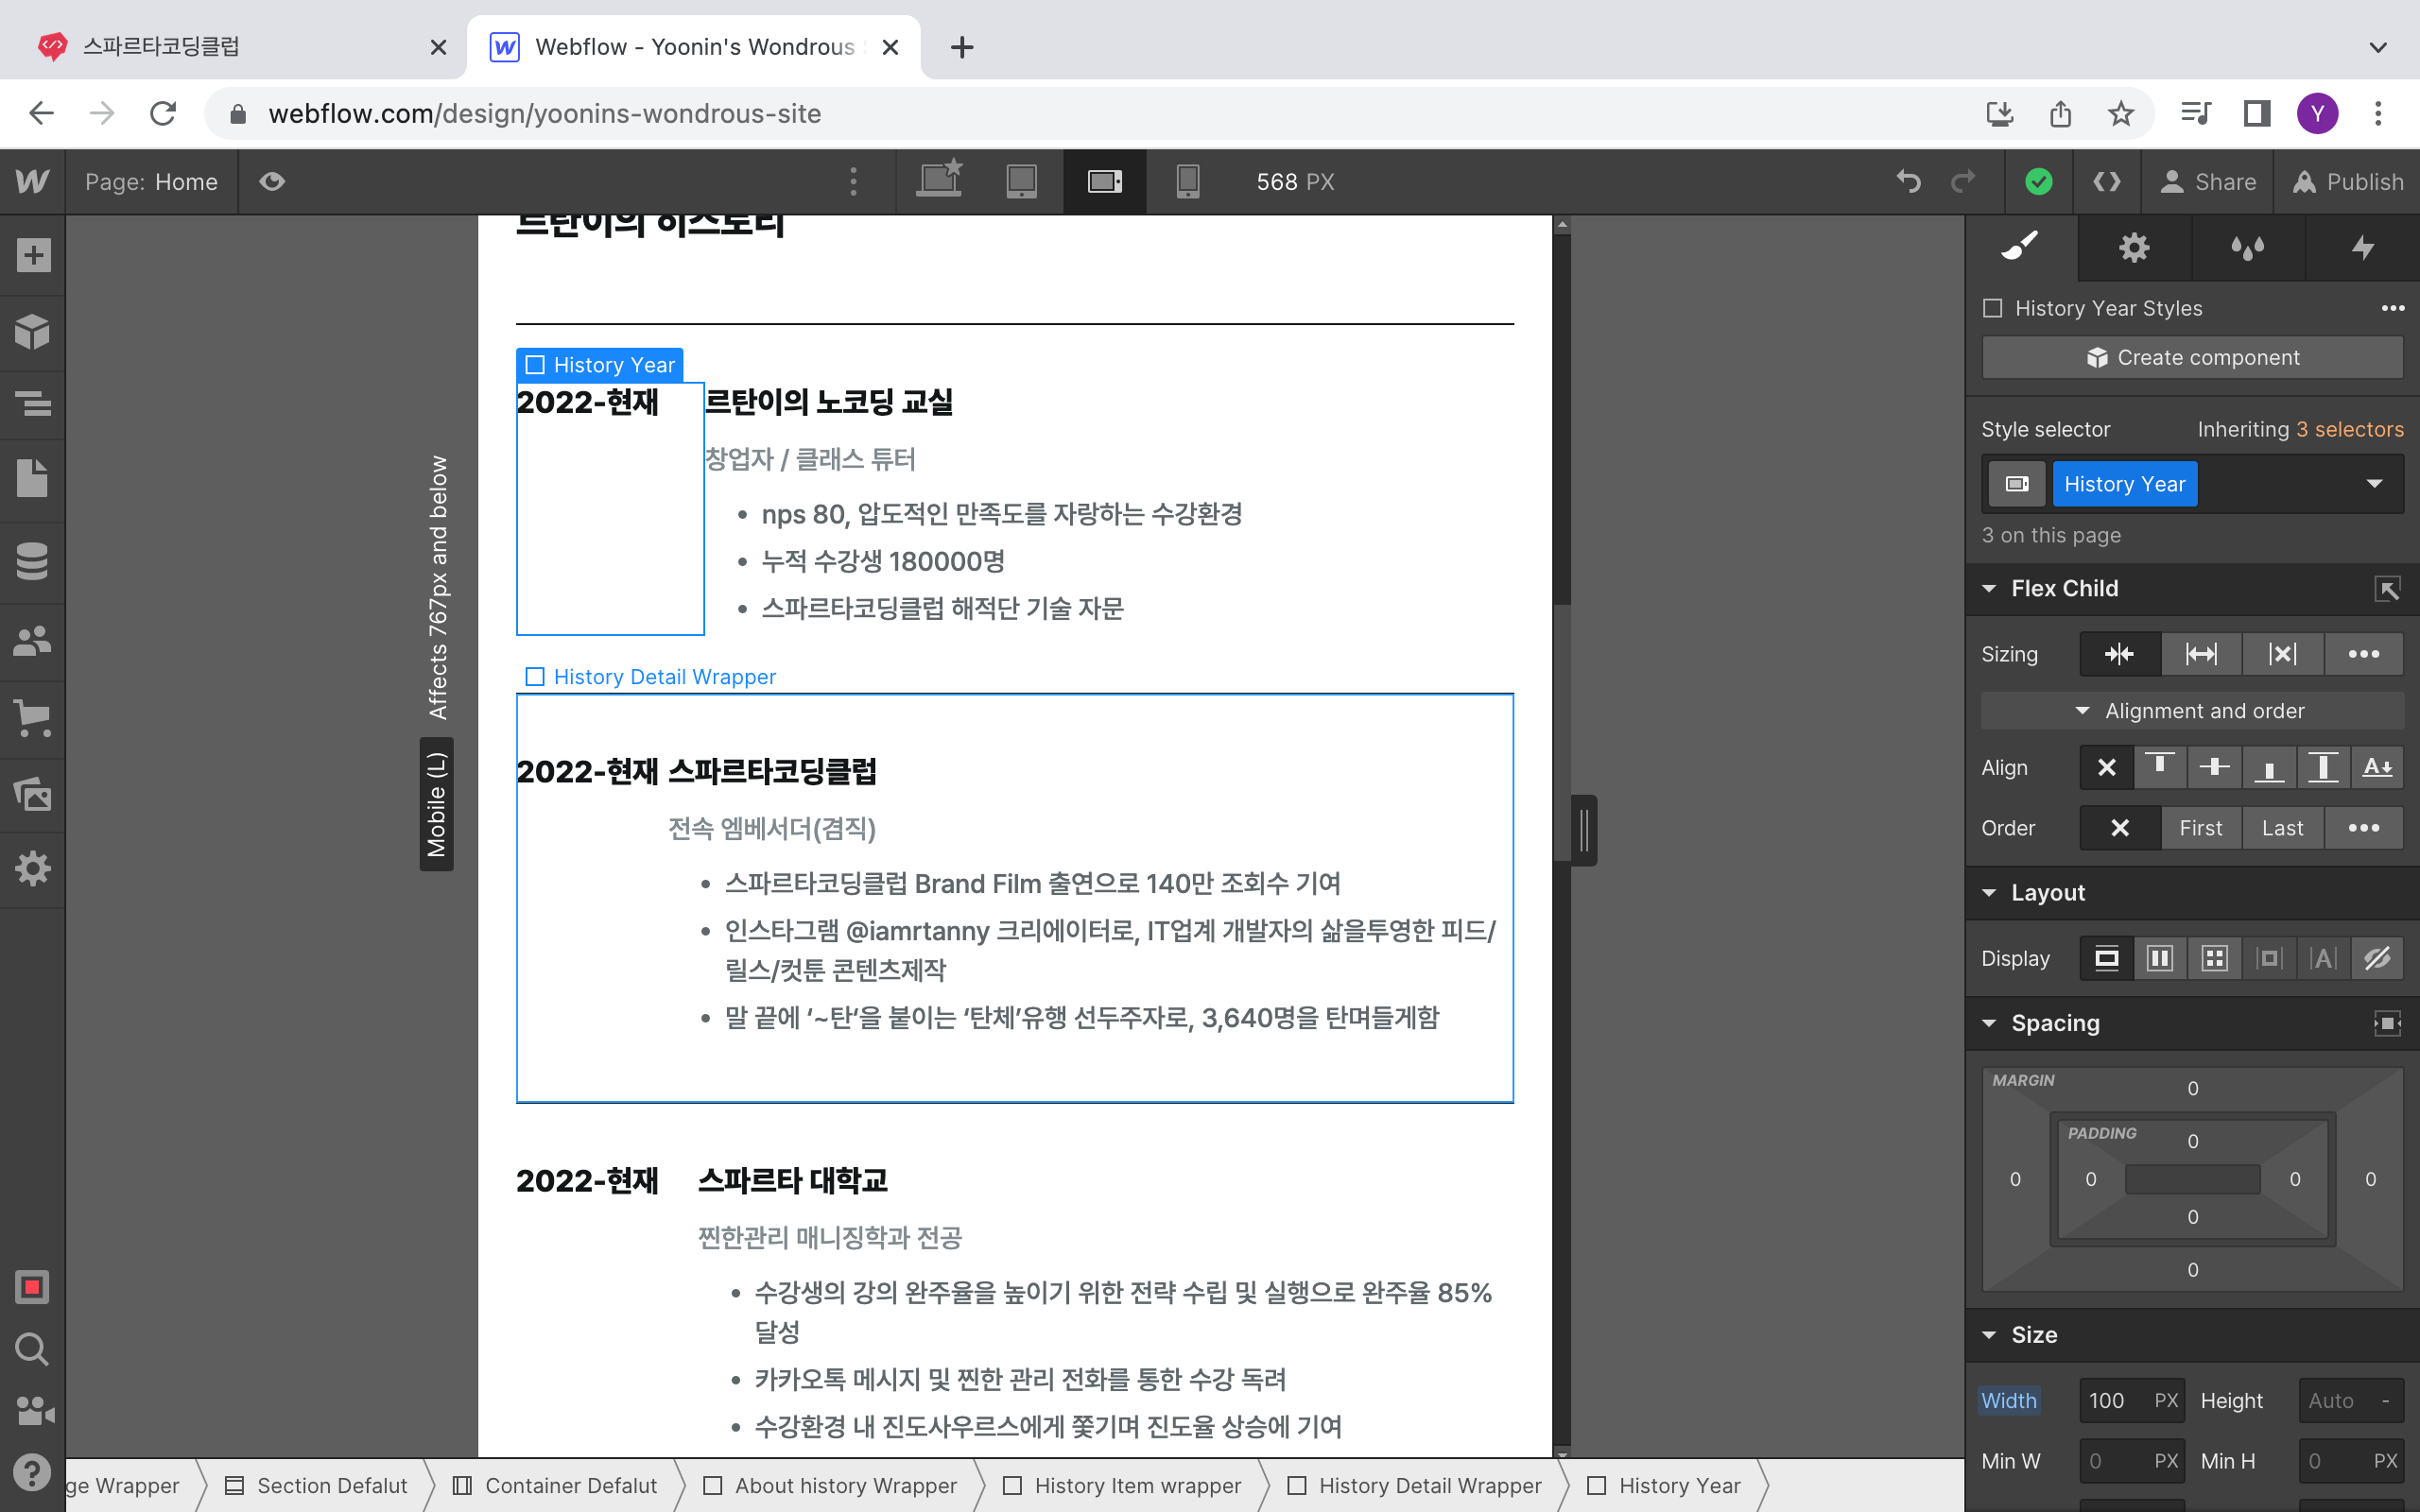Select History Item wrapper breadcrumb

click(1123, 1485)
